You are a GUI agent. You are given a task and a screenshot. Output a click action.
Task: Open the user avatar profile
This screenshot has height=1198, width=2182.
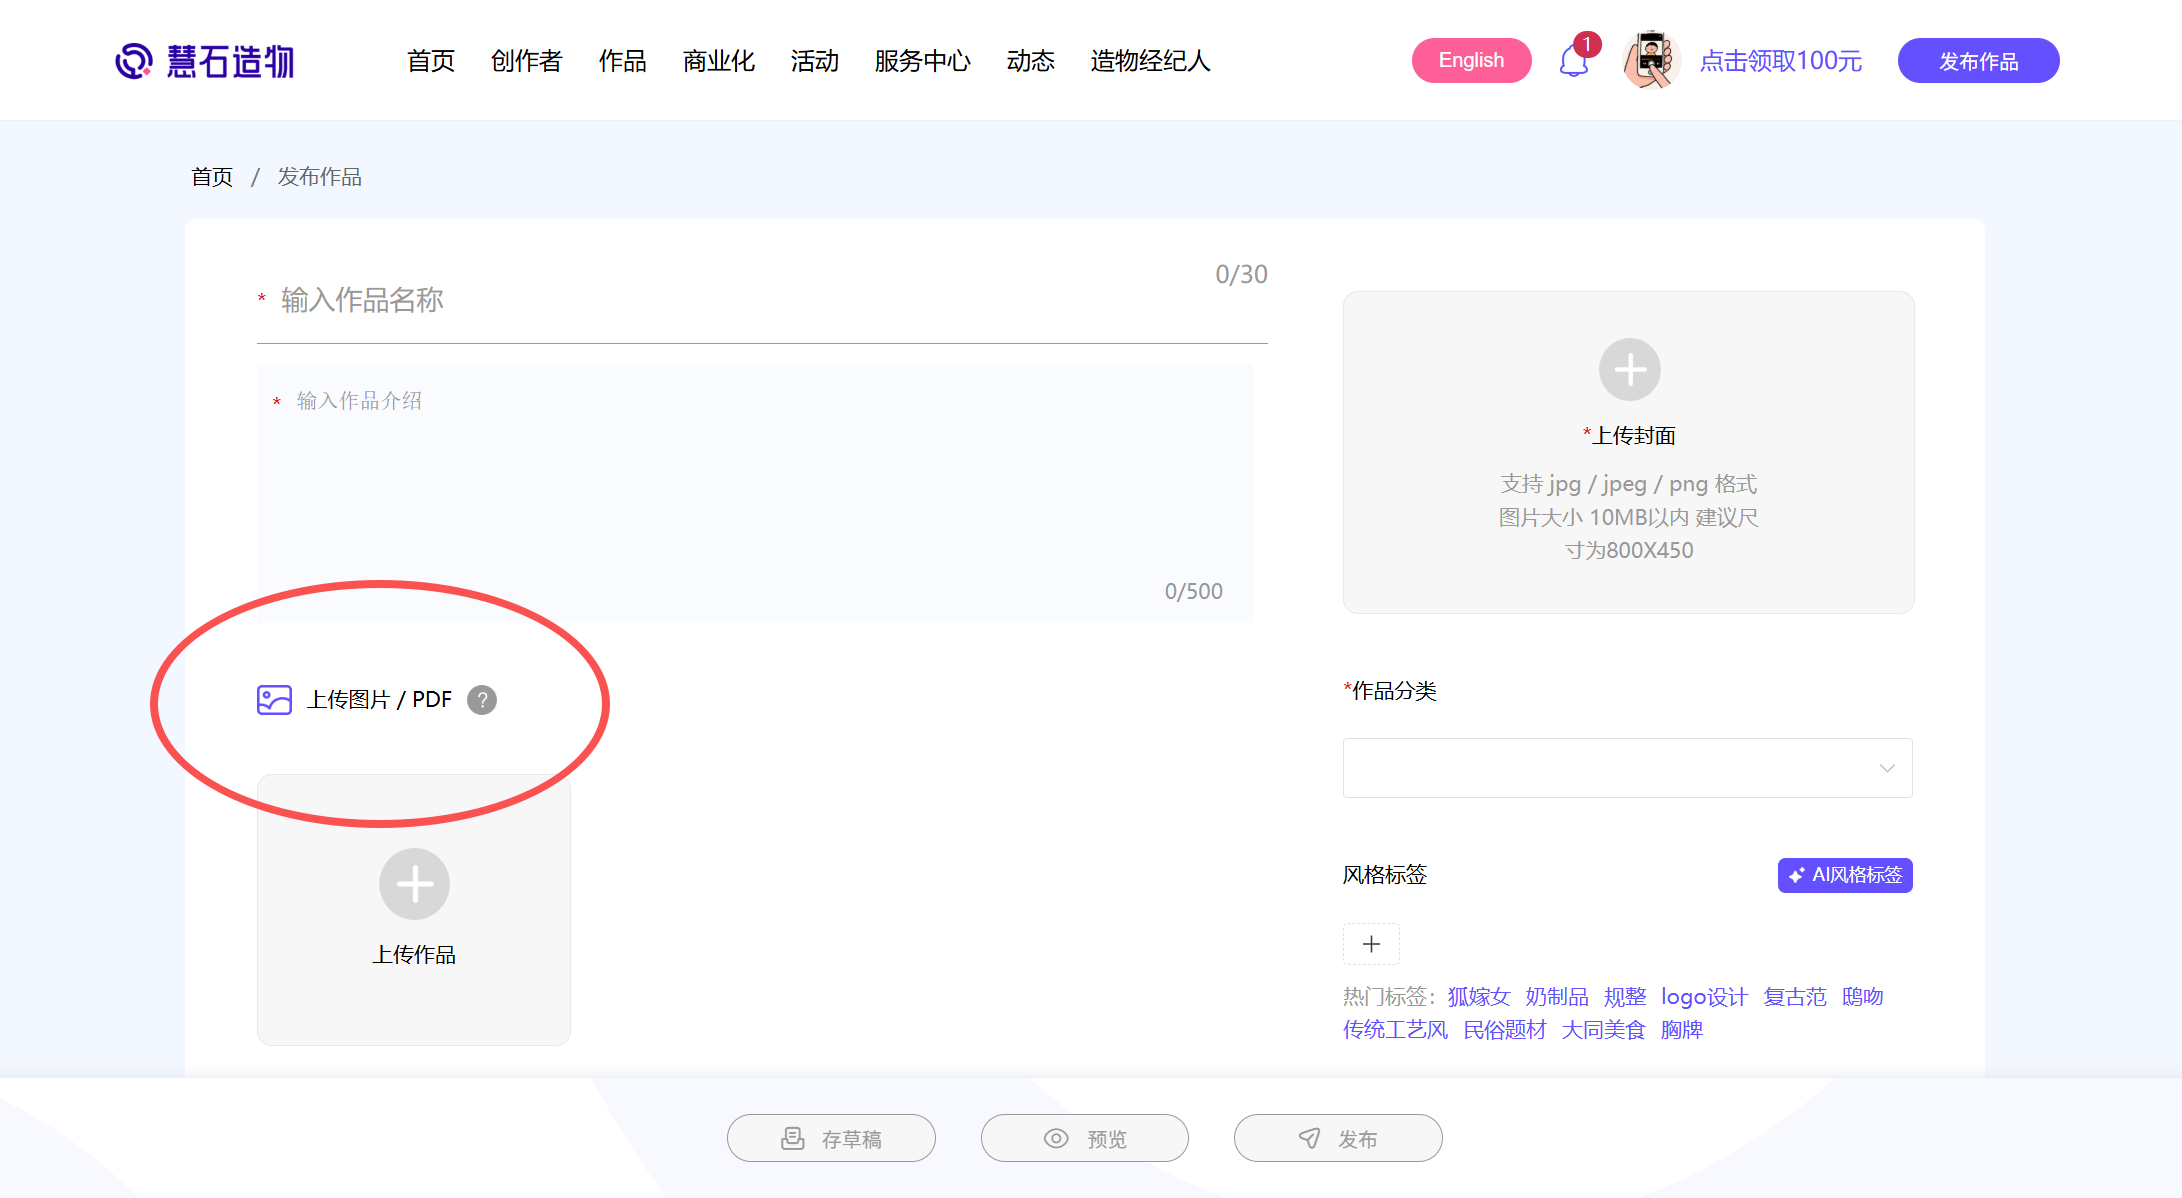[x=1650, y=60]
